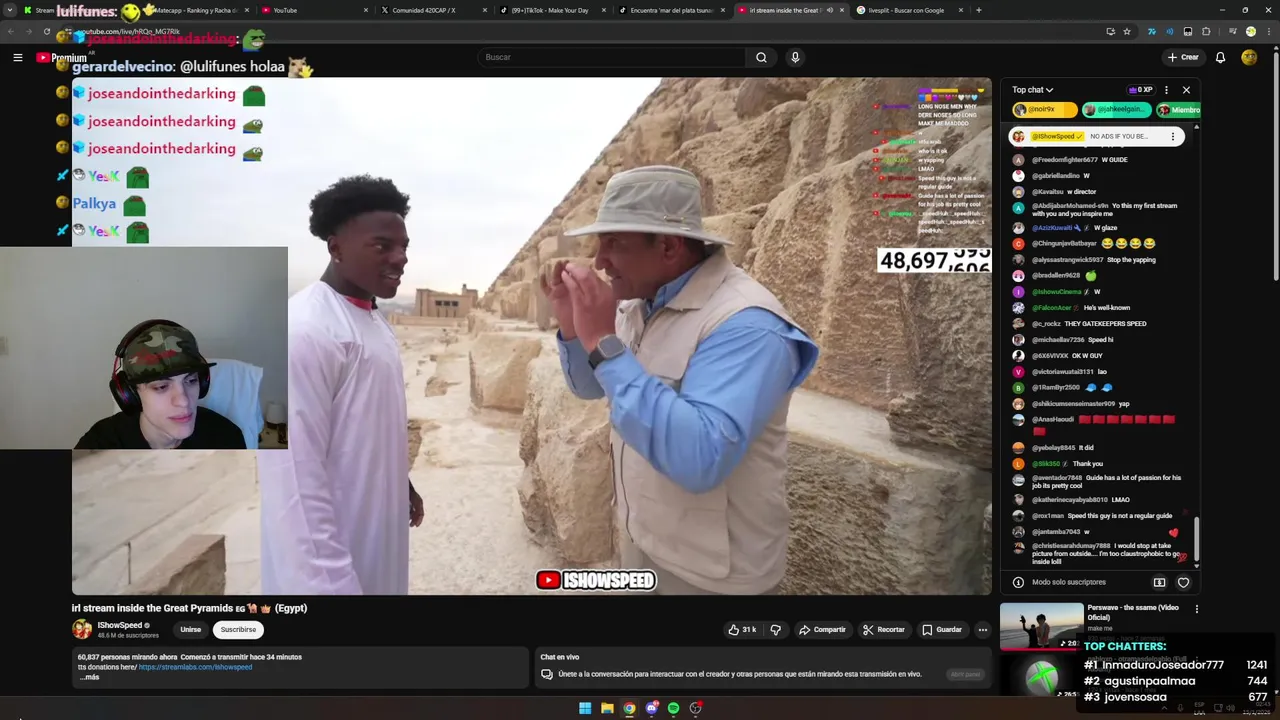Open Chrome from the taskbar
The width and height of the screenshot is (1280, 720).
pyautogui.click(x=629, y=708)
